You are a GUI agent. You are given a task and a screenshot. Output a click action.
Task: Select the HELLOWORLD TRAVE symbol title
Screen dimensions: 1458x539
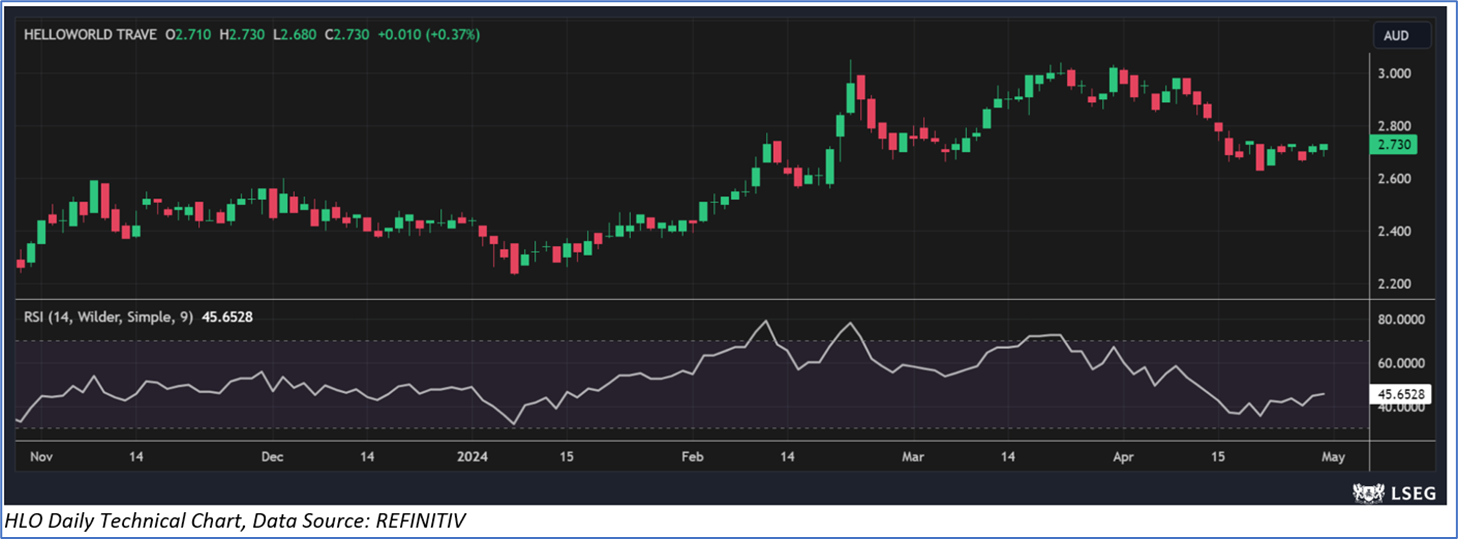pos(92,35)
